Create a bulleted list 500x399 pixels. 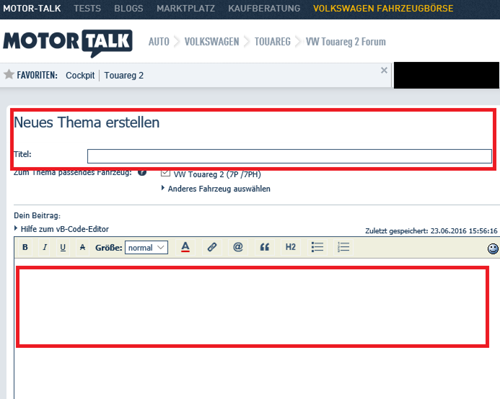(317, 247)
